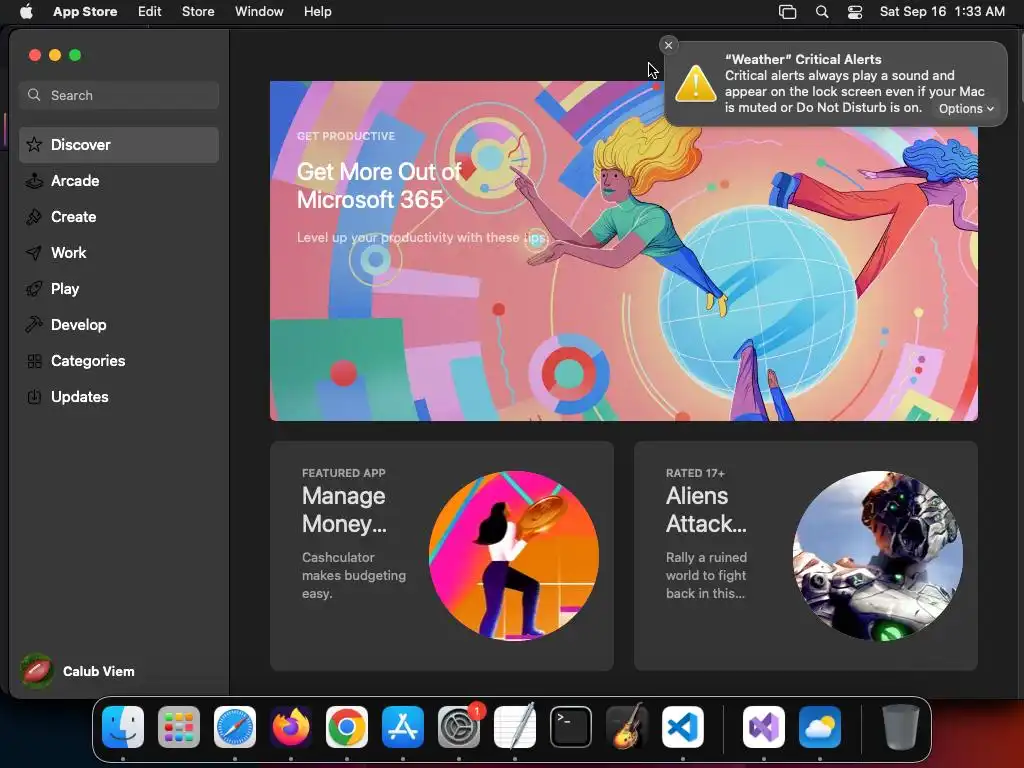The image size is (1024, 768).
Task: Open the Store menu
Action: (198, 12)
